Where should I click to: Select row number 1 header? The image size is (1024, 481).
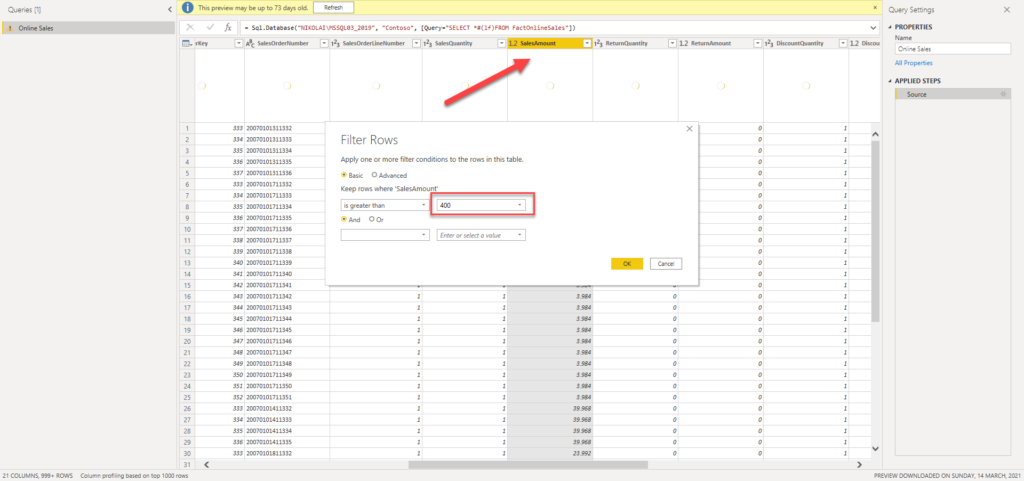click(x=187, y=129)
